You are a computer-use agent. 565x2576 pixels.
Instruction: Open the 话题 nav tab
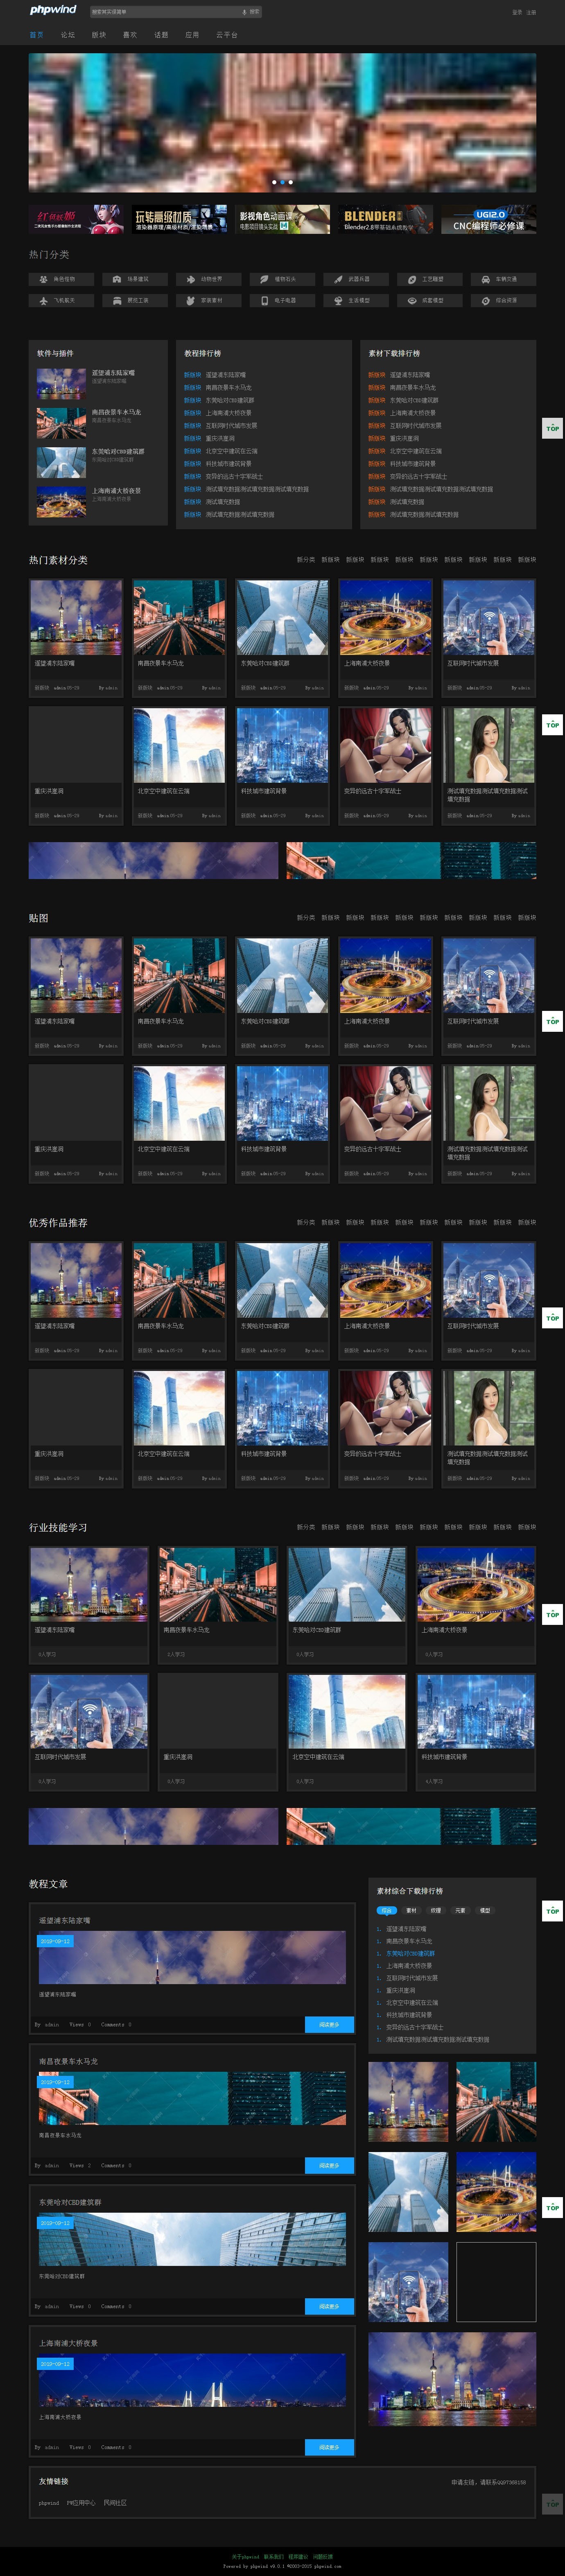click(x=161, y=35)
